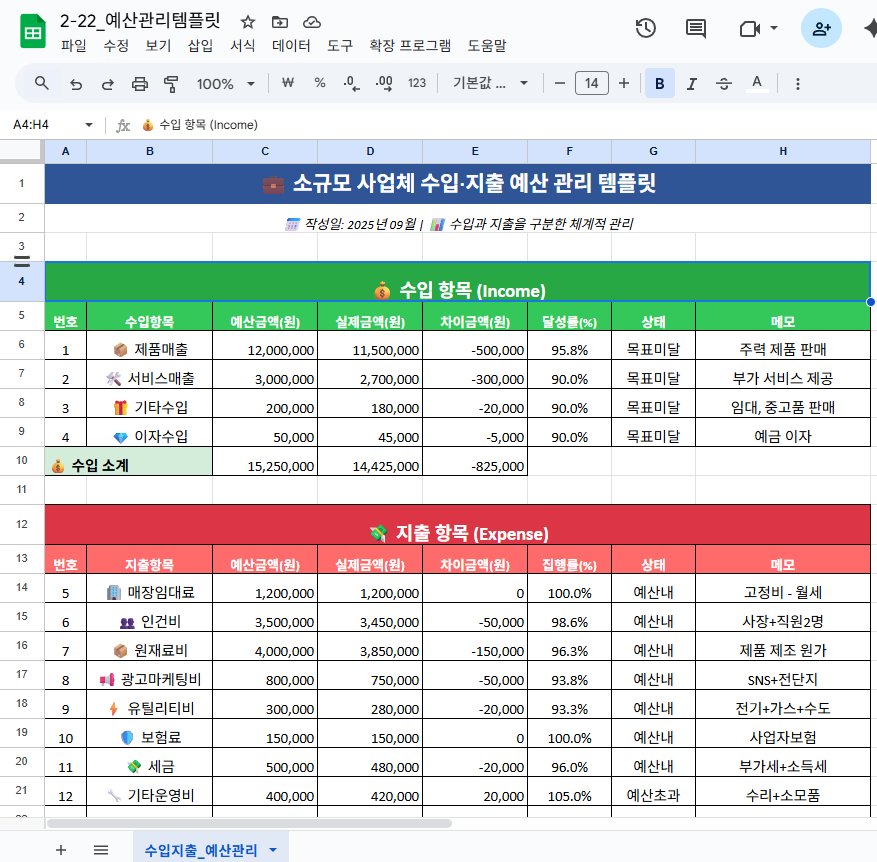Image resolution: width=877 pixels, height=862 pixels.
Task: Select cell with 12,000,000
Action: (x=265, y=345)
